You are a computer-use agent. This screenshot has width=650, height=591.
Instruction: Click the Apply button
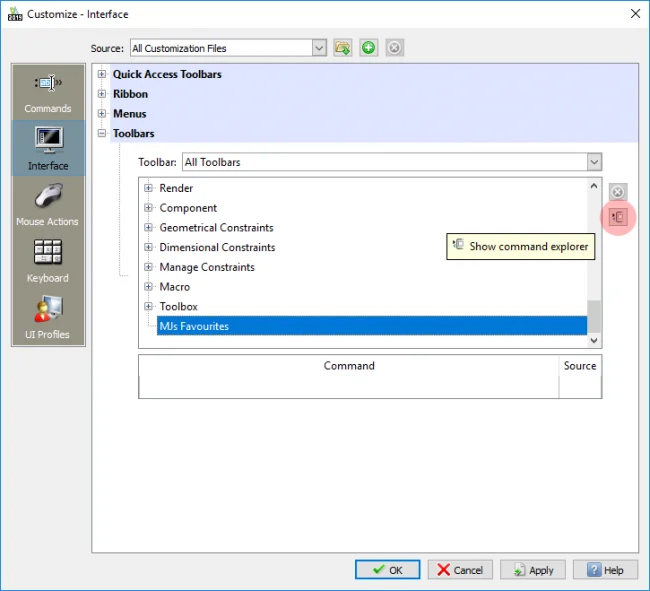(x=532, y=570)
